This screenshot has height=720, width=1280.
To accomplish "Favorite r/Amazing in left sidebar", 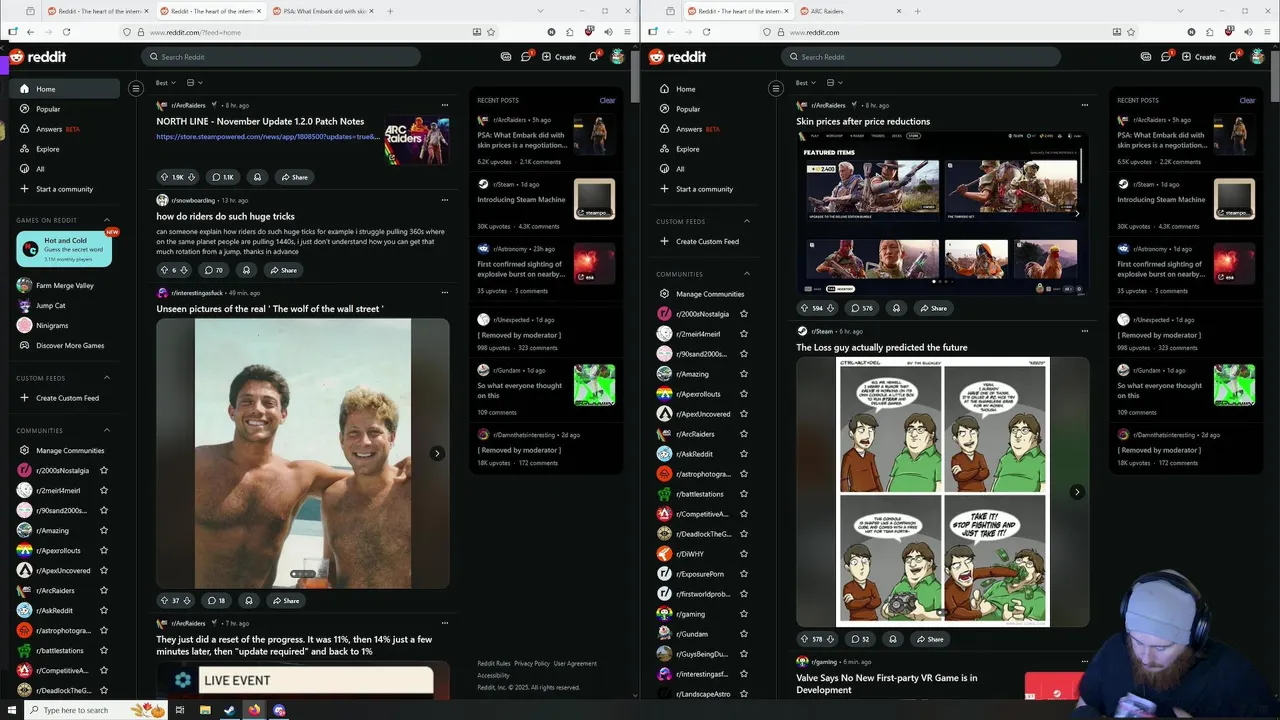I will pyautogui.click(x=103, y=530).
